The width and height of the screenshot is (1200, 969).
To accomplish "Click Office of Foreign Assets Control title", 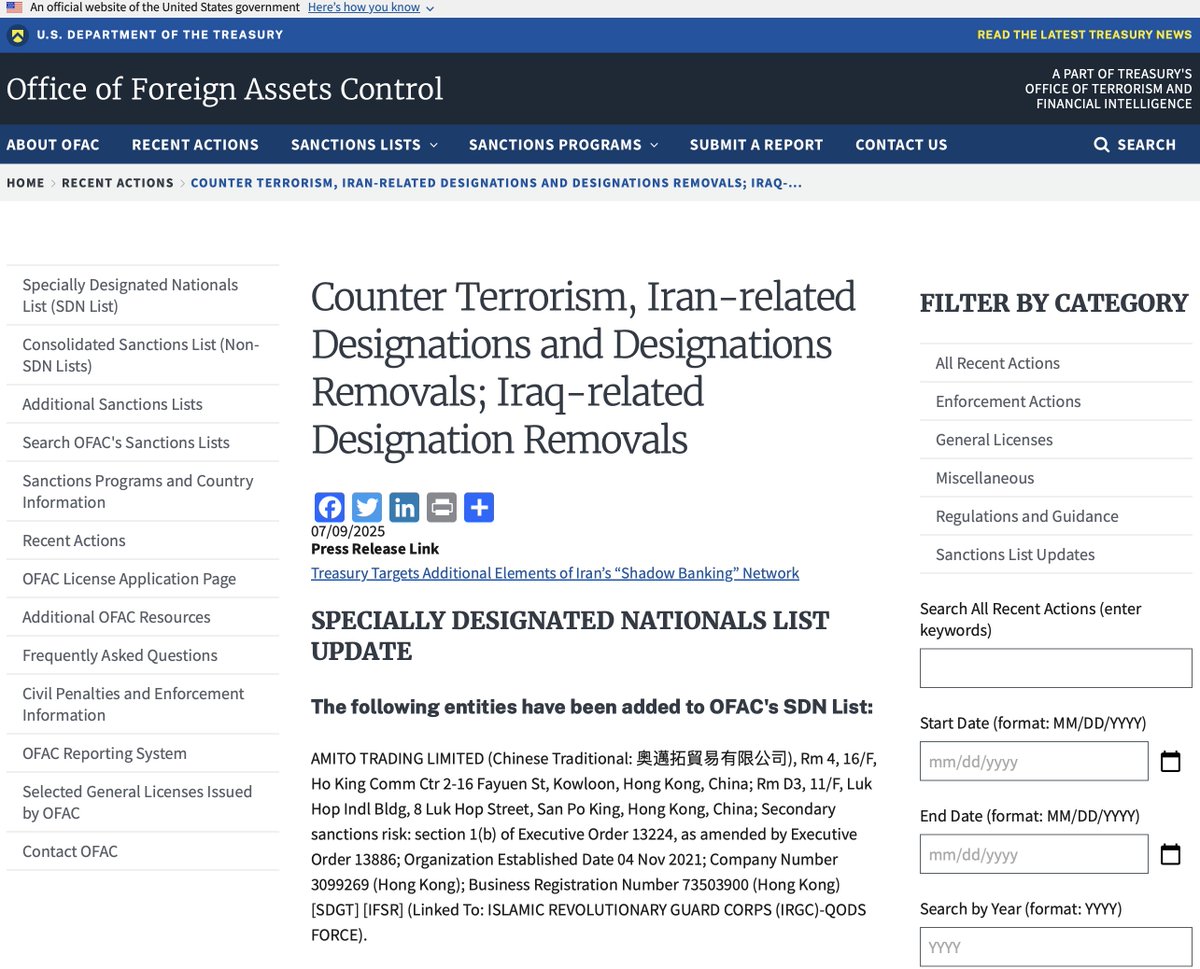I will (x=224, y=89).
